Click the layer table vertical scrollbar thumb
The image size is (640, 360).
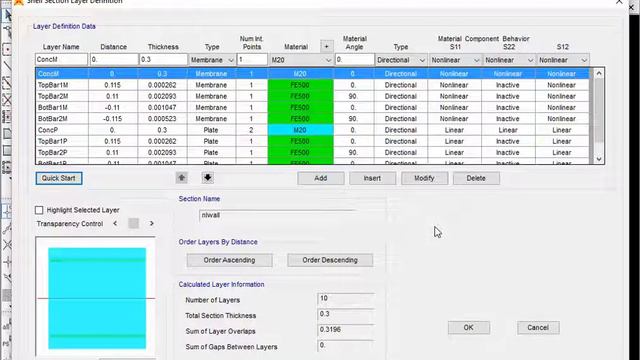point(599,110)
